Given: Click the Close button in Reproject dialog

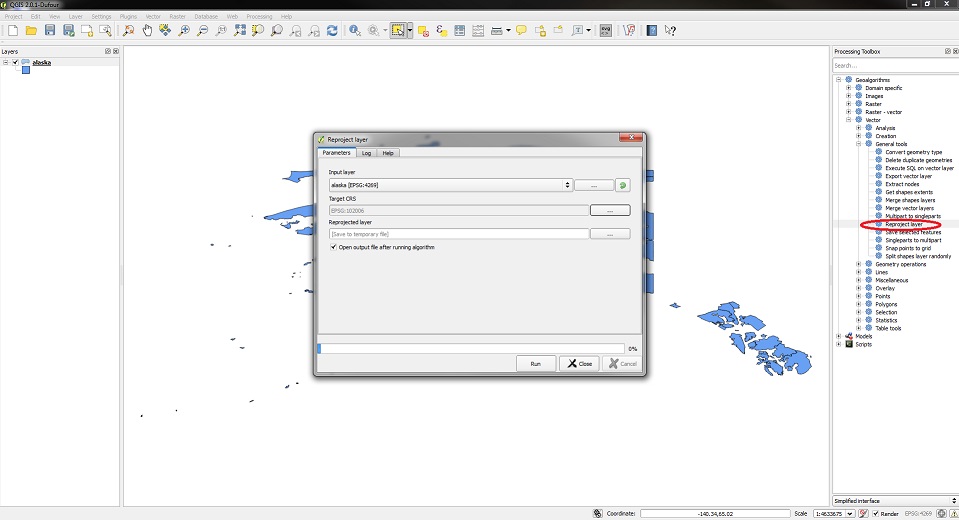Looking at the screenshot, I should coord(580,363).
